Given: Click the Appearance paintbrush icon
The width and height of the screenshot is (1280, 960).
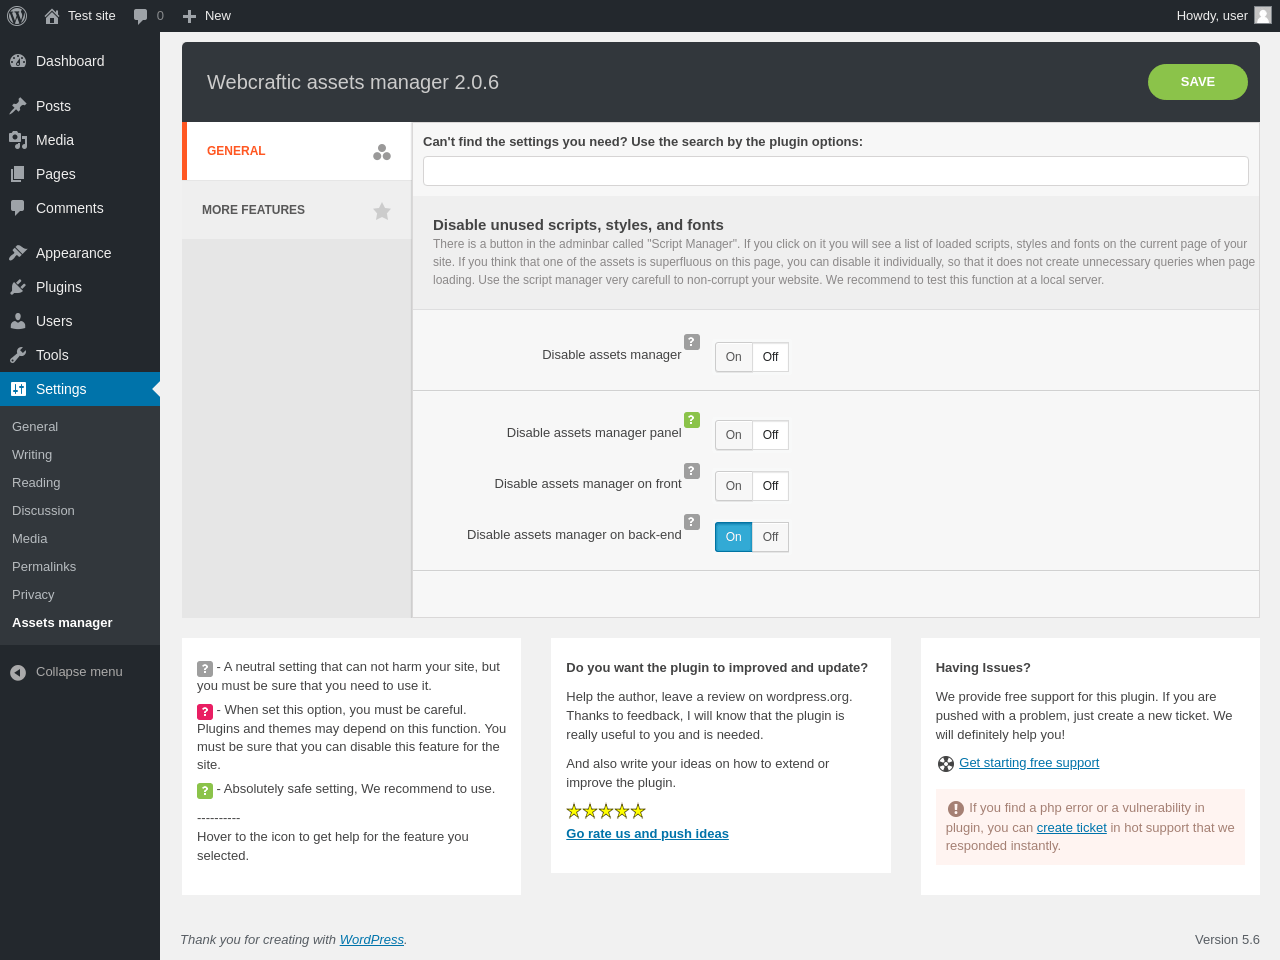Looking at the screenshot, I should 18,253.
